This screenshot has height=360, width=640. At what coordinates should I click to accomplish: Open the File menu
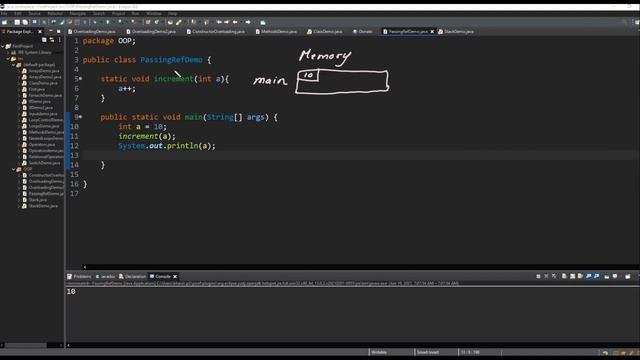[4, 13]
